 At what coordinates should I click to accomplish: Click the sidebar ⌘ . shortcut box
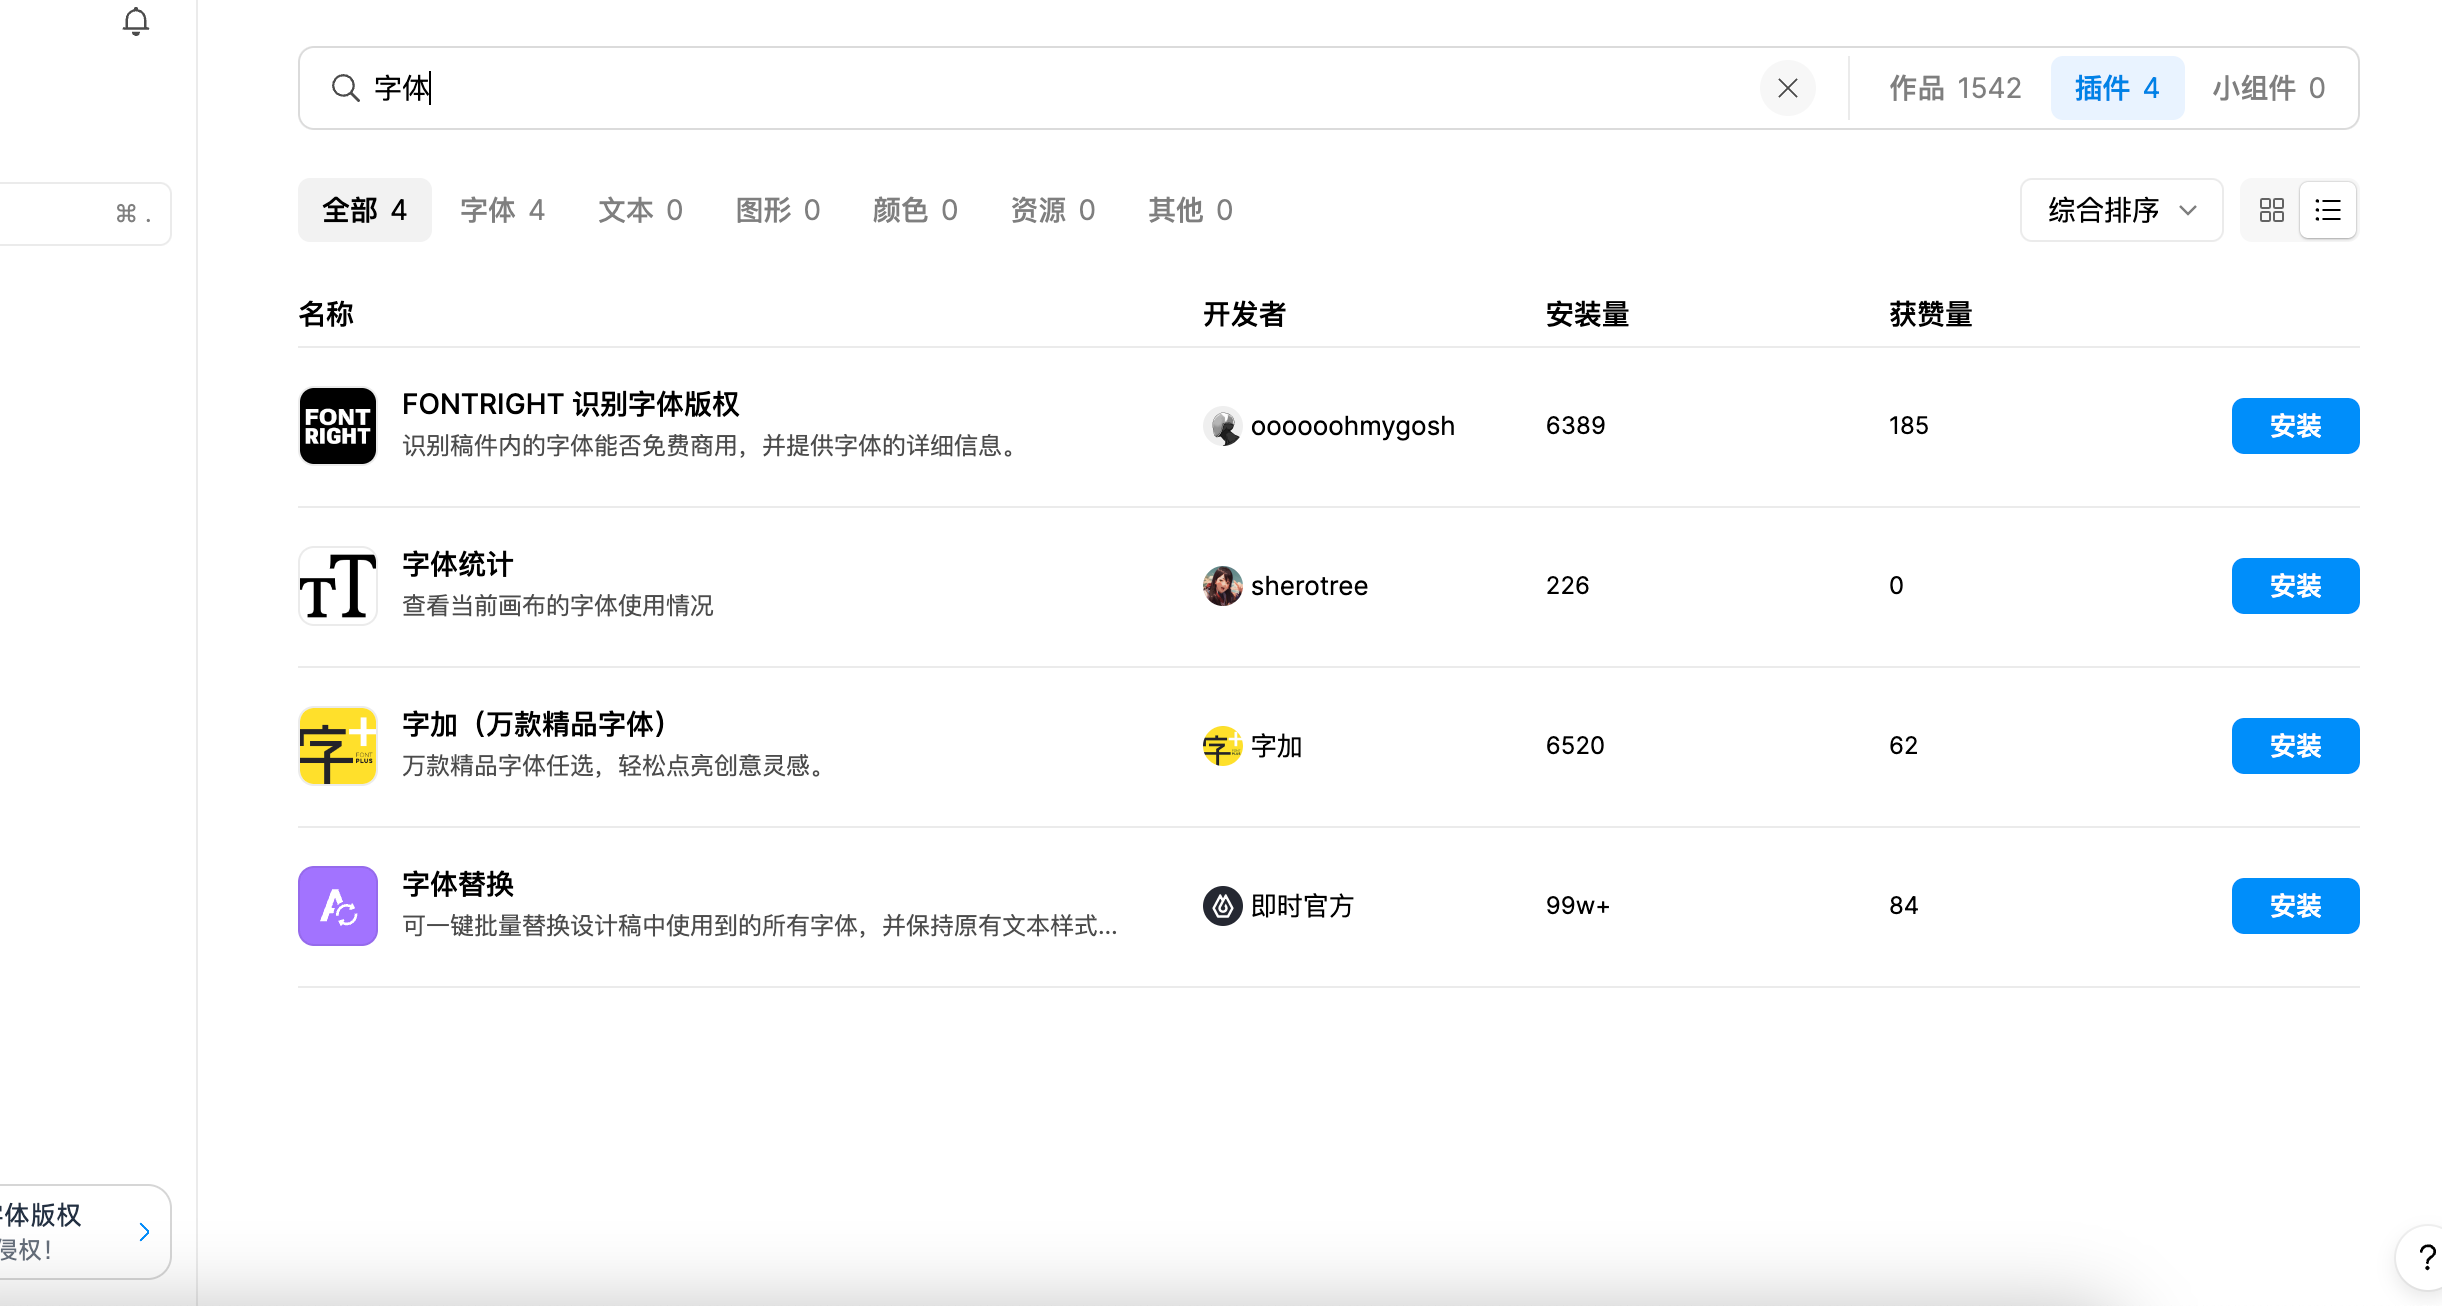85,213
